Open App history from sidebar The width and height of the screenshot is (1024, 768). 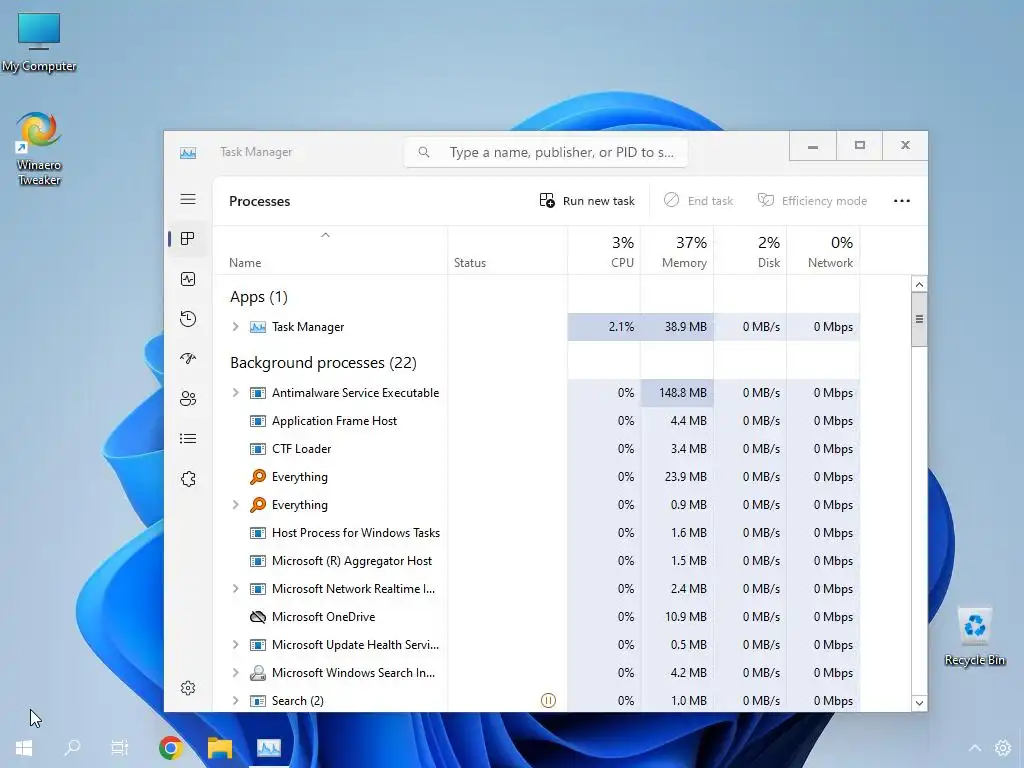188,319
